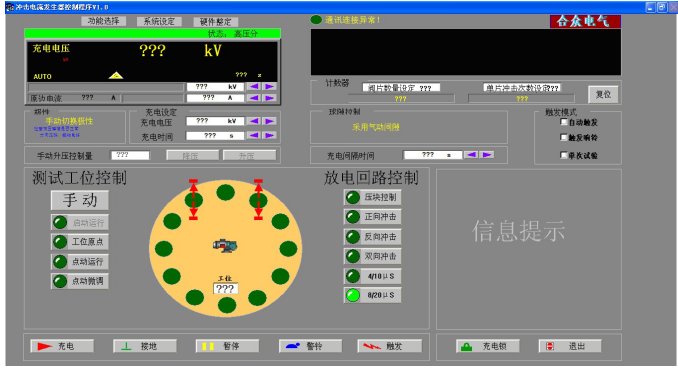Click the 充电时间 value field
The image size is (678, 368).
[215, 135]
